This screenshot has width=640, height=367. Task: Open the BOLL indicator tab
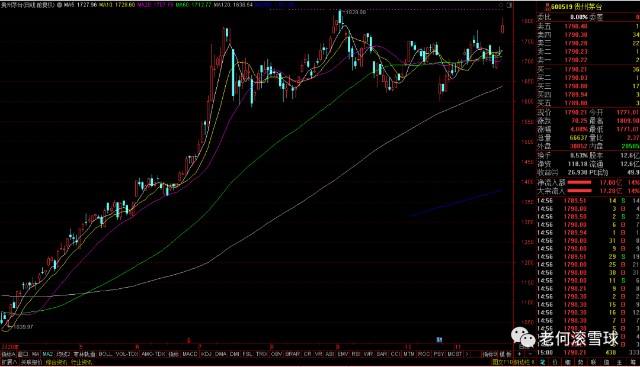[105, 354]
